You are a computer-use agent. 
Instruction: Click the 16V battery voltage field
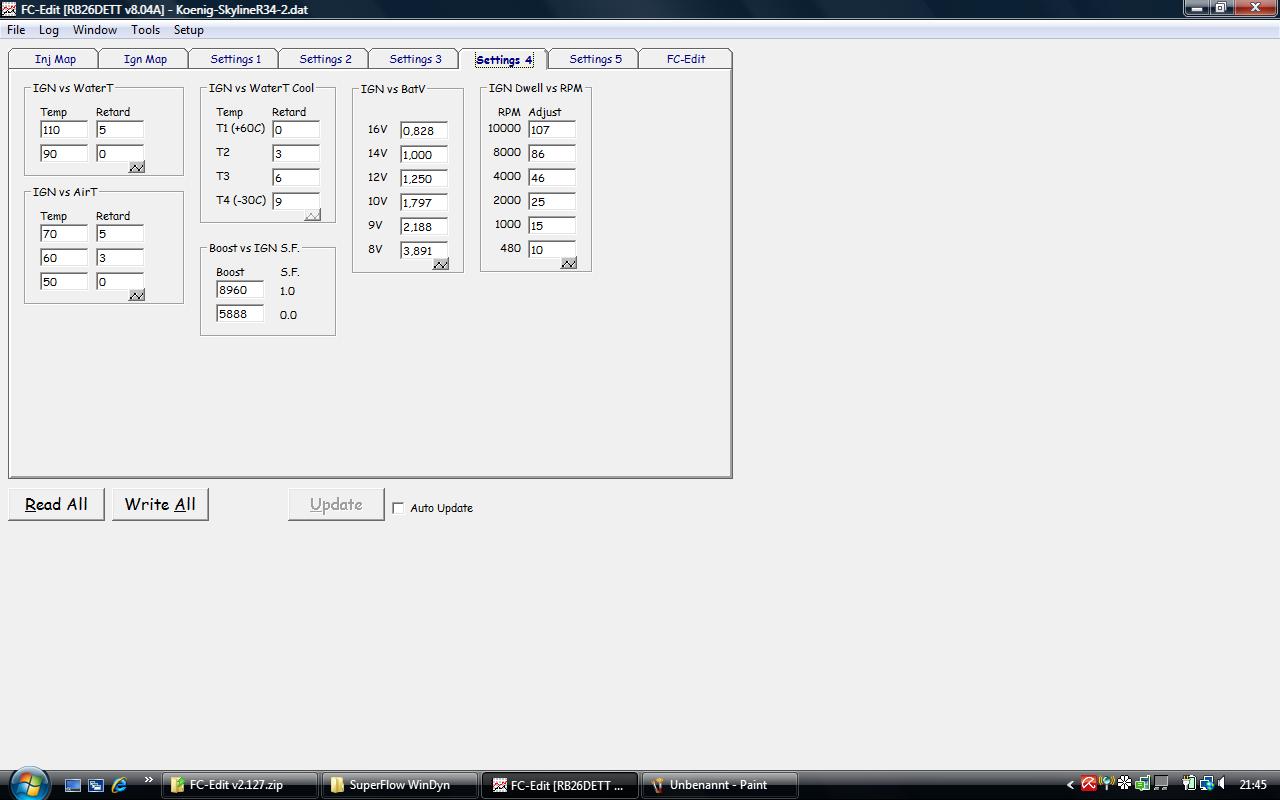[424, 131]
